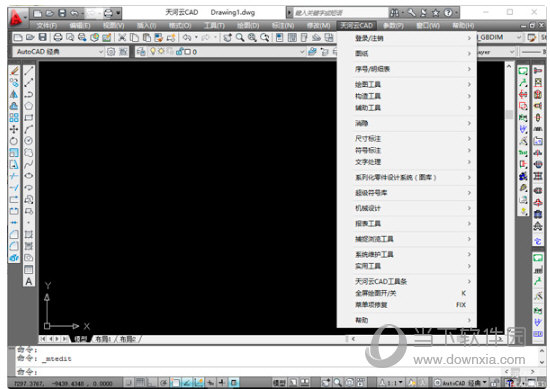Open 天河云CAD工具条 menu entry

tap(407, 281)
